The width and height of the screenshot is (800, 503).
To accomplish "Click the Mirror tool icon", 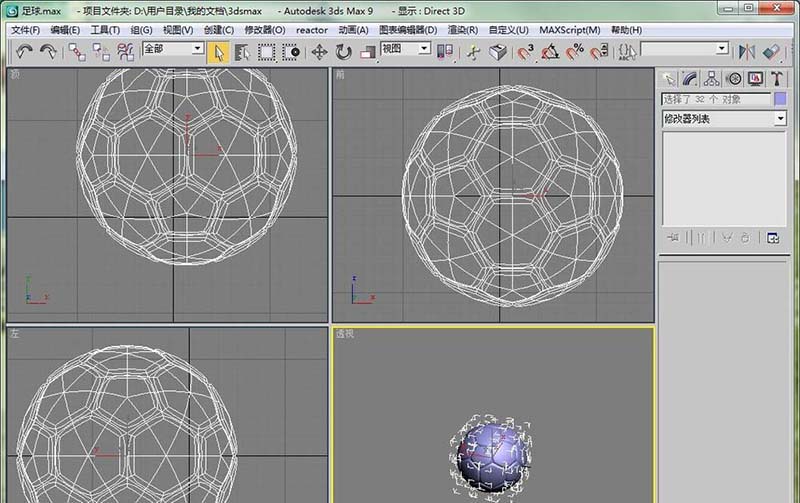I will (746, 52).
